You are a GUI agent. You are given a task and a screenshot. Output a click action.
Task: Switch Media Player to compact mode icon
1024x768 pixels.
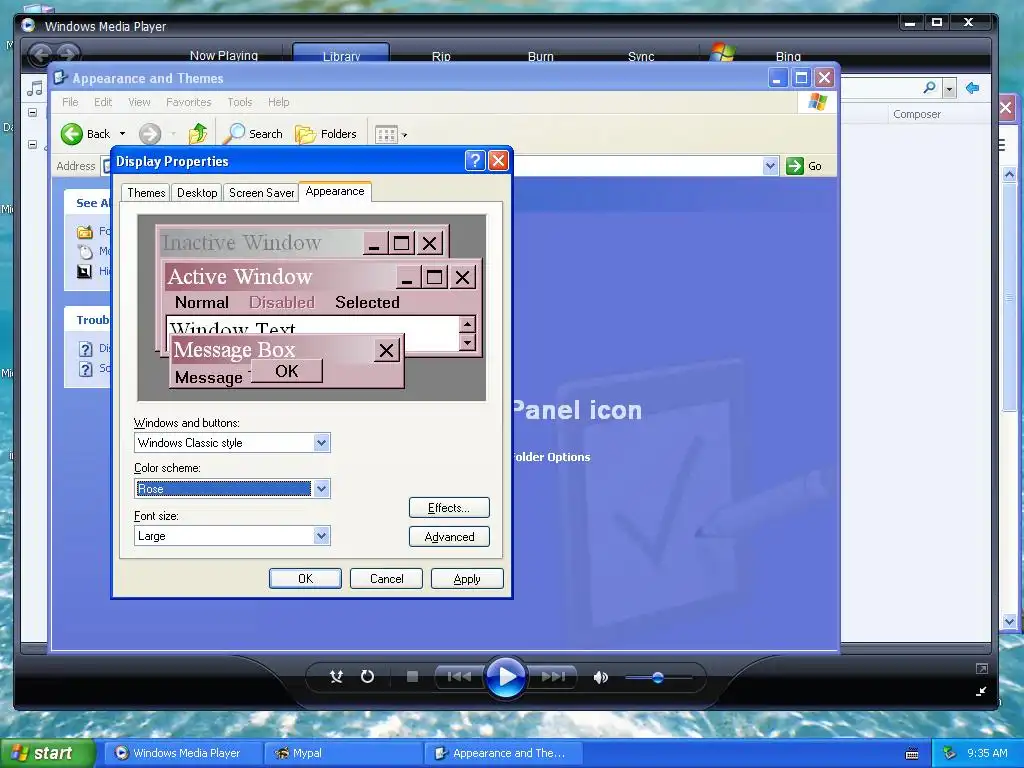click(x=981, y=691)
